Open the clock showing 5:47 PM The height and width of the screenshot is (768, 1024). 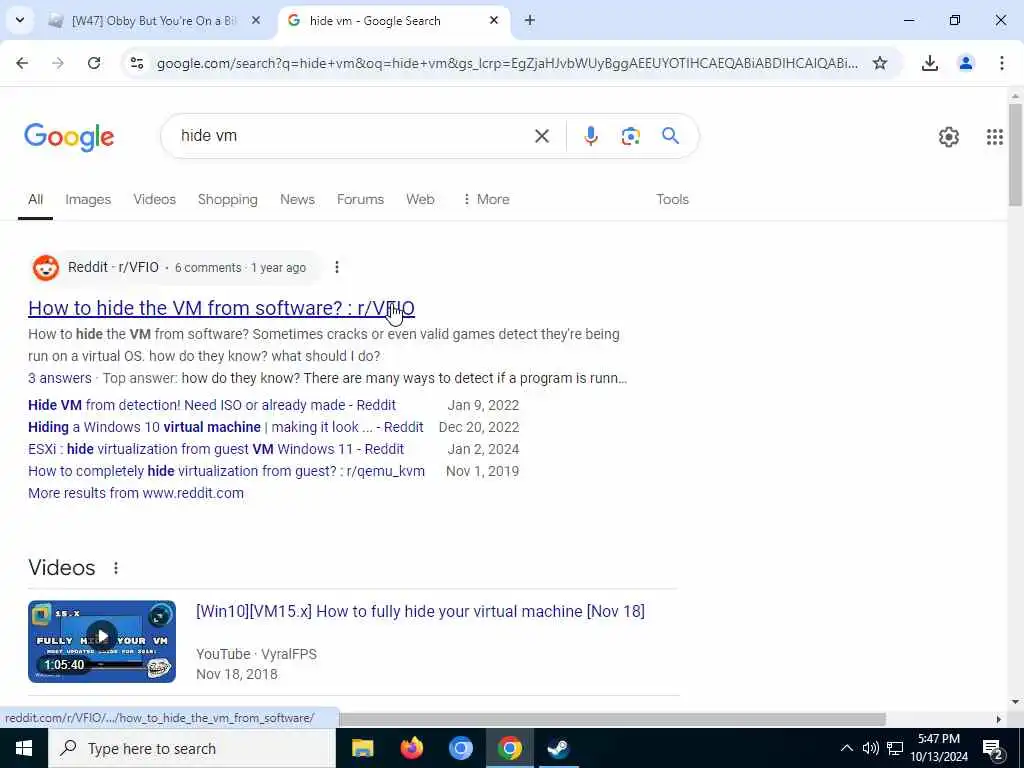point(939,748)
